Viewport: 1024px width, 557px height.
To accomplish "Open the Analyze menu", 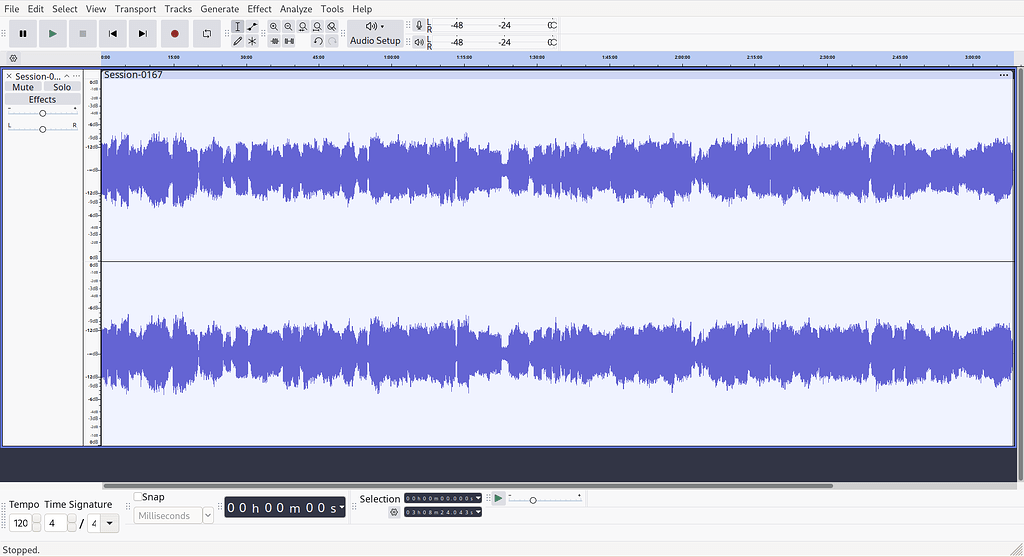I will [x=296, y=9].
